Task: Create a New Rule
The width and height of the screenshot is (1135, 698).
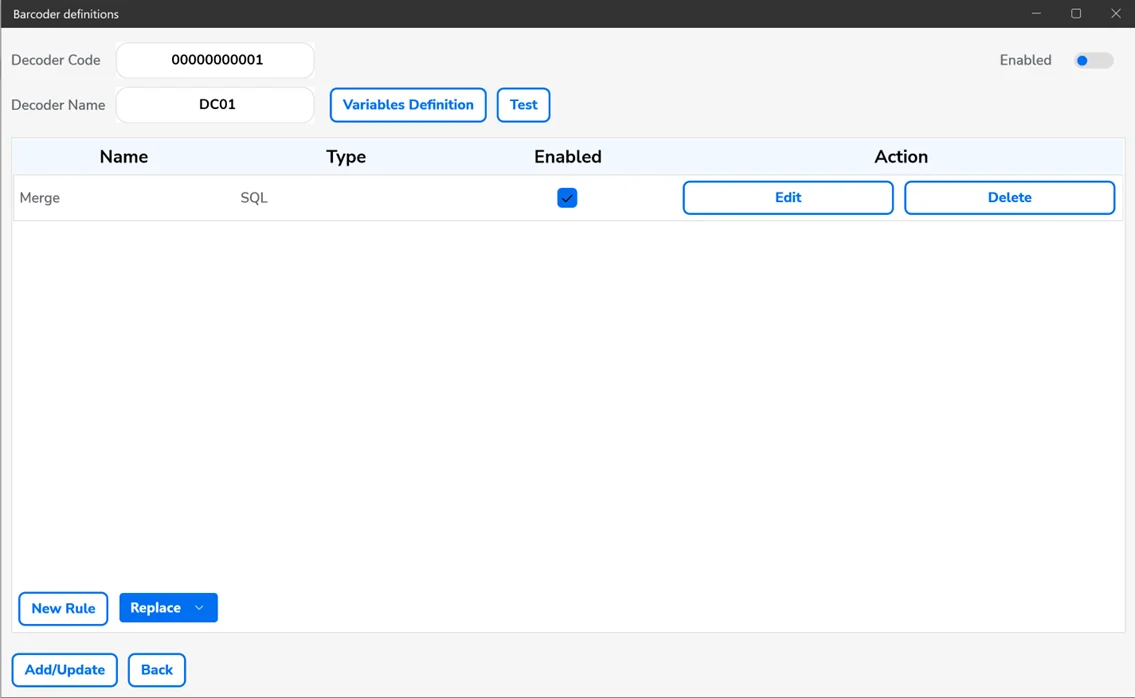Action: click(63, 608)
